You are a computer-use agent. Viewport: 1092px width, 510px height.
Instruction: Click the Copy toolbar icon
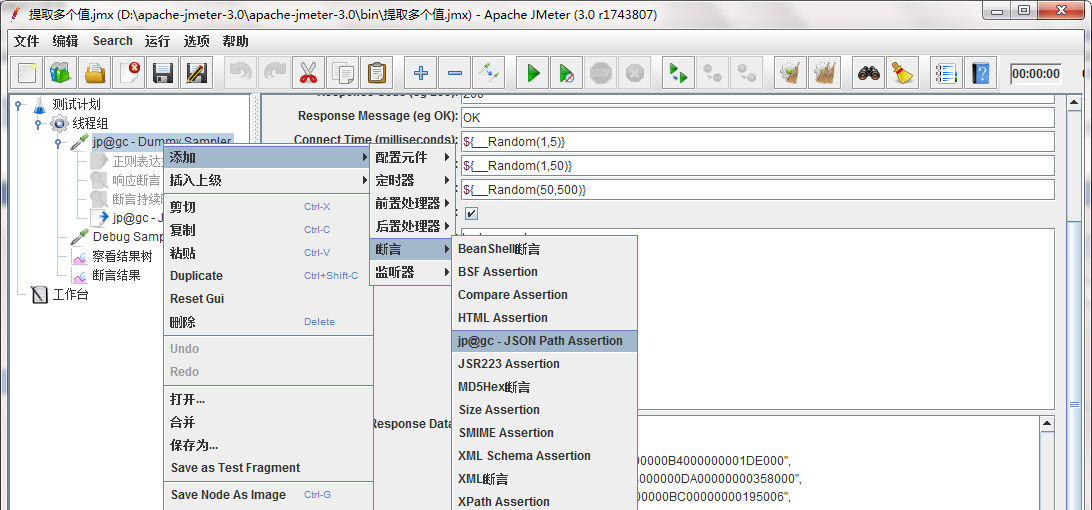tap(343, 72)
